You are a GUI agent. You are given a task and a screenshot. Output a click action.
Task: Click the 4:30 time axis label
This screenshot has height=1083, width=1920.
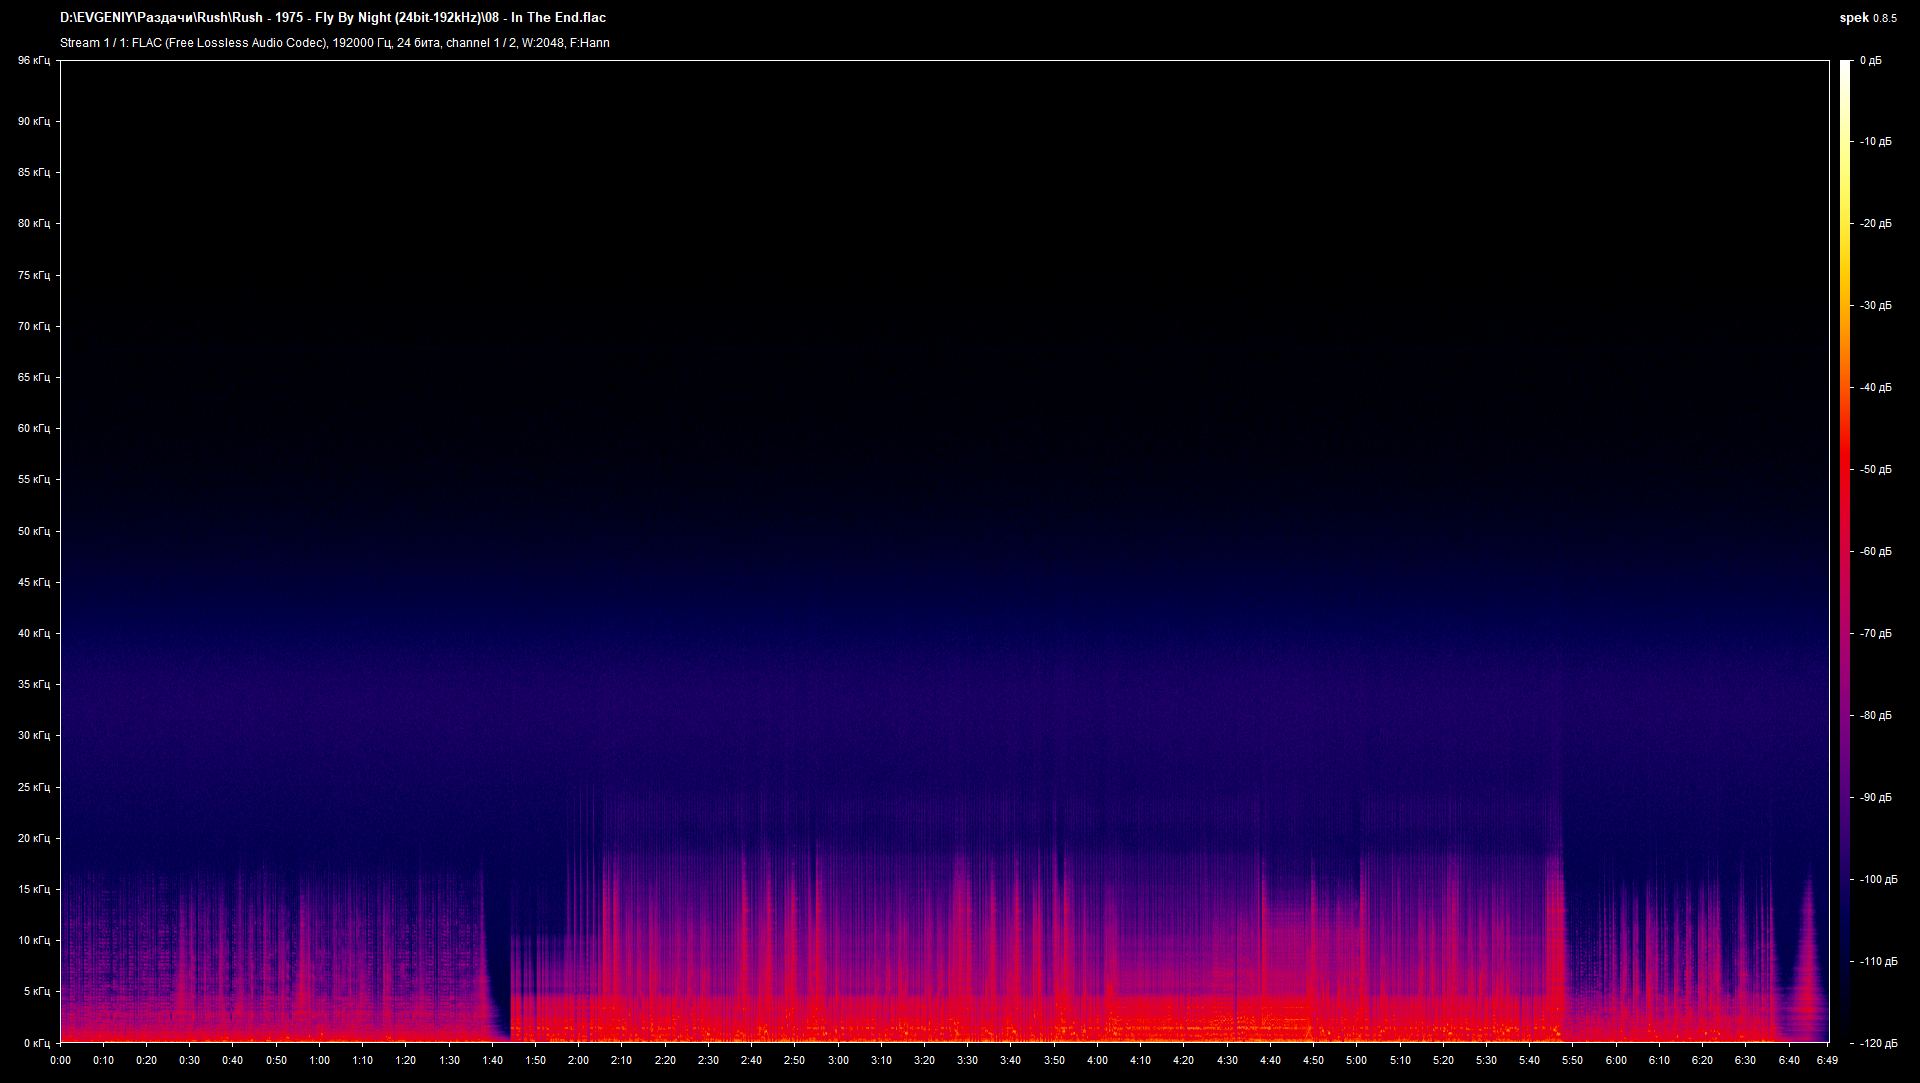[1227, 1060]
